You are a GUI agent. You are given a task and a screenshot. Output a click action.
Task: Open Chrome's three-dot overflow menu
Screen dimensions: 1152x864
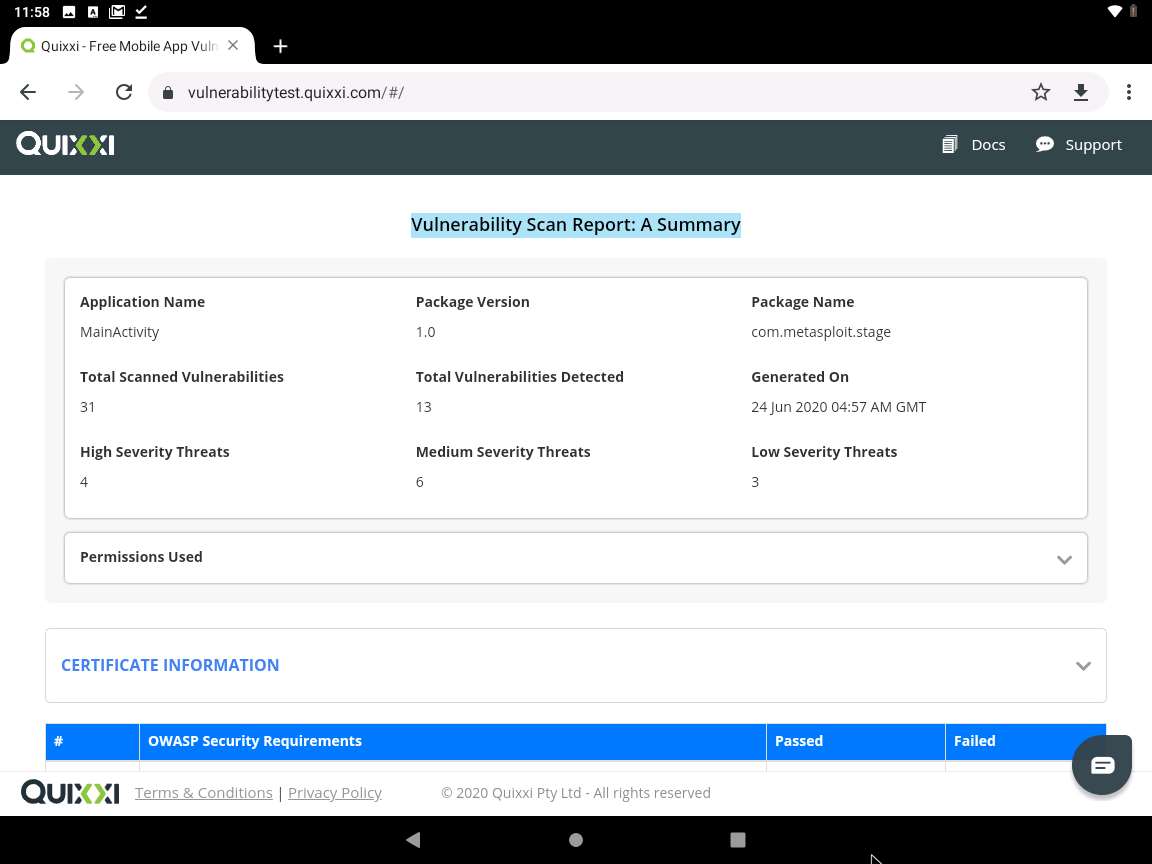[x=1129, y=91]
